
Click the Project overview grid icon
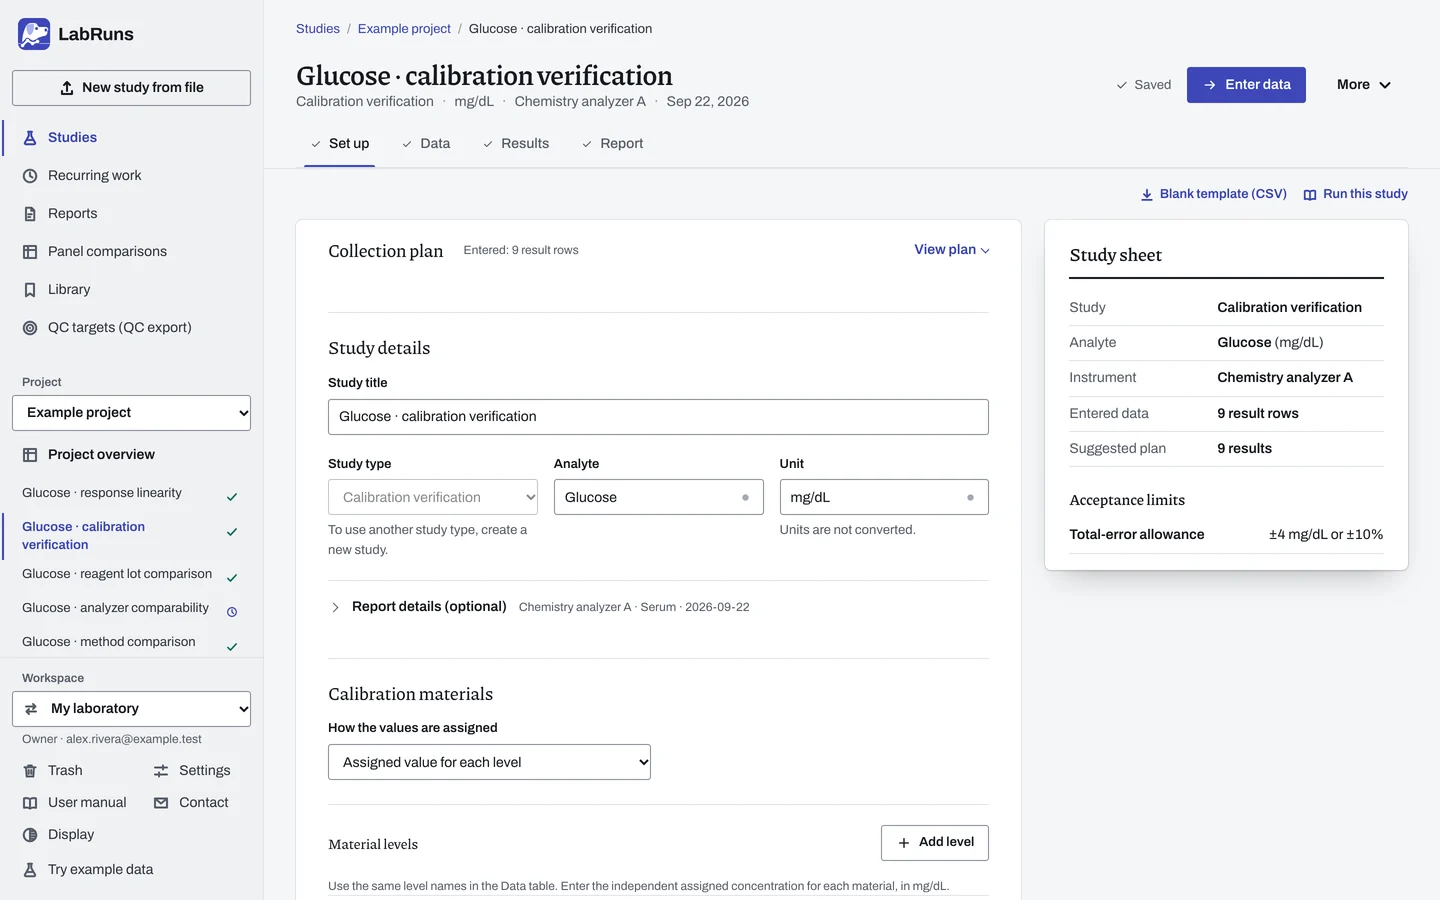[x=30, y=455]
